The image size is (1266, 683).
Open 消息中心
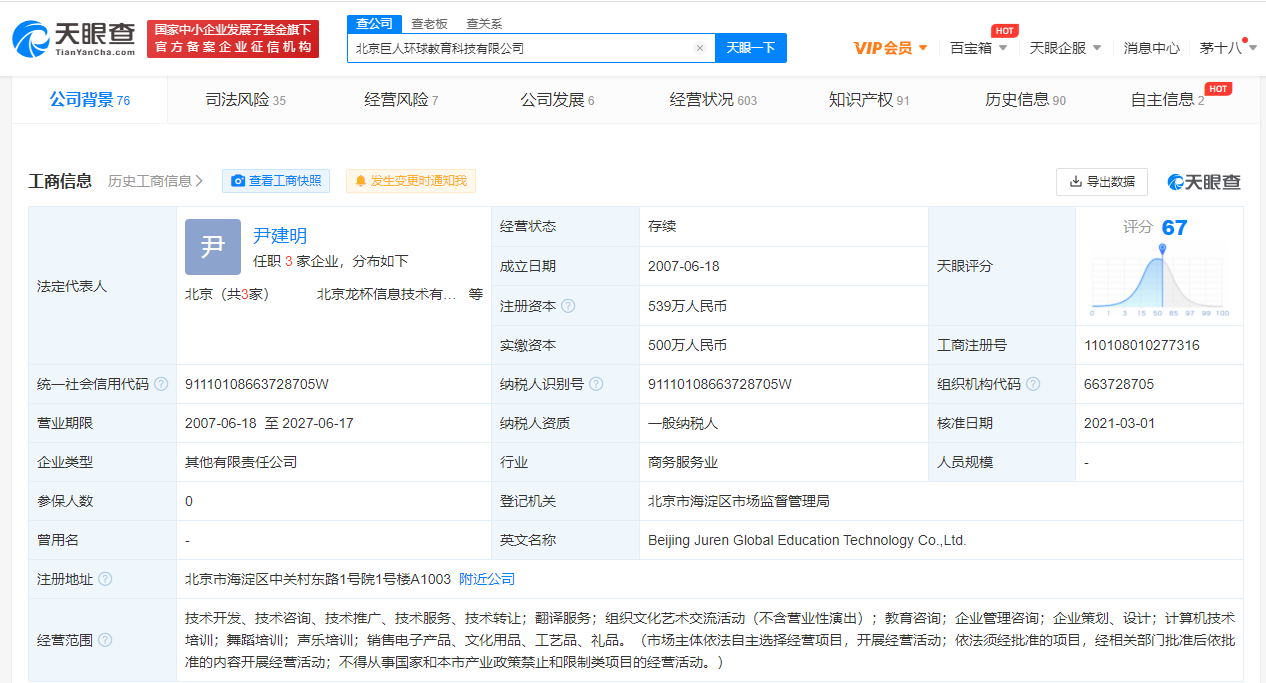[x=1151, y=48]
